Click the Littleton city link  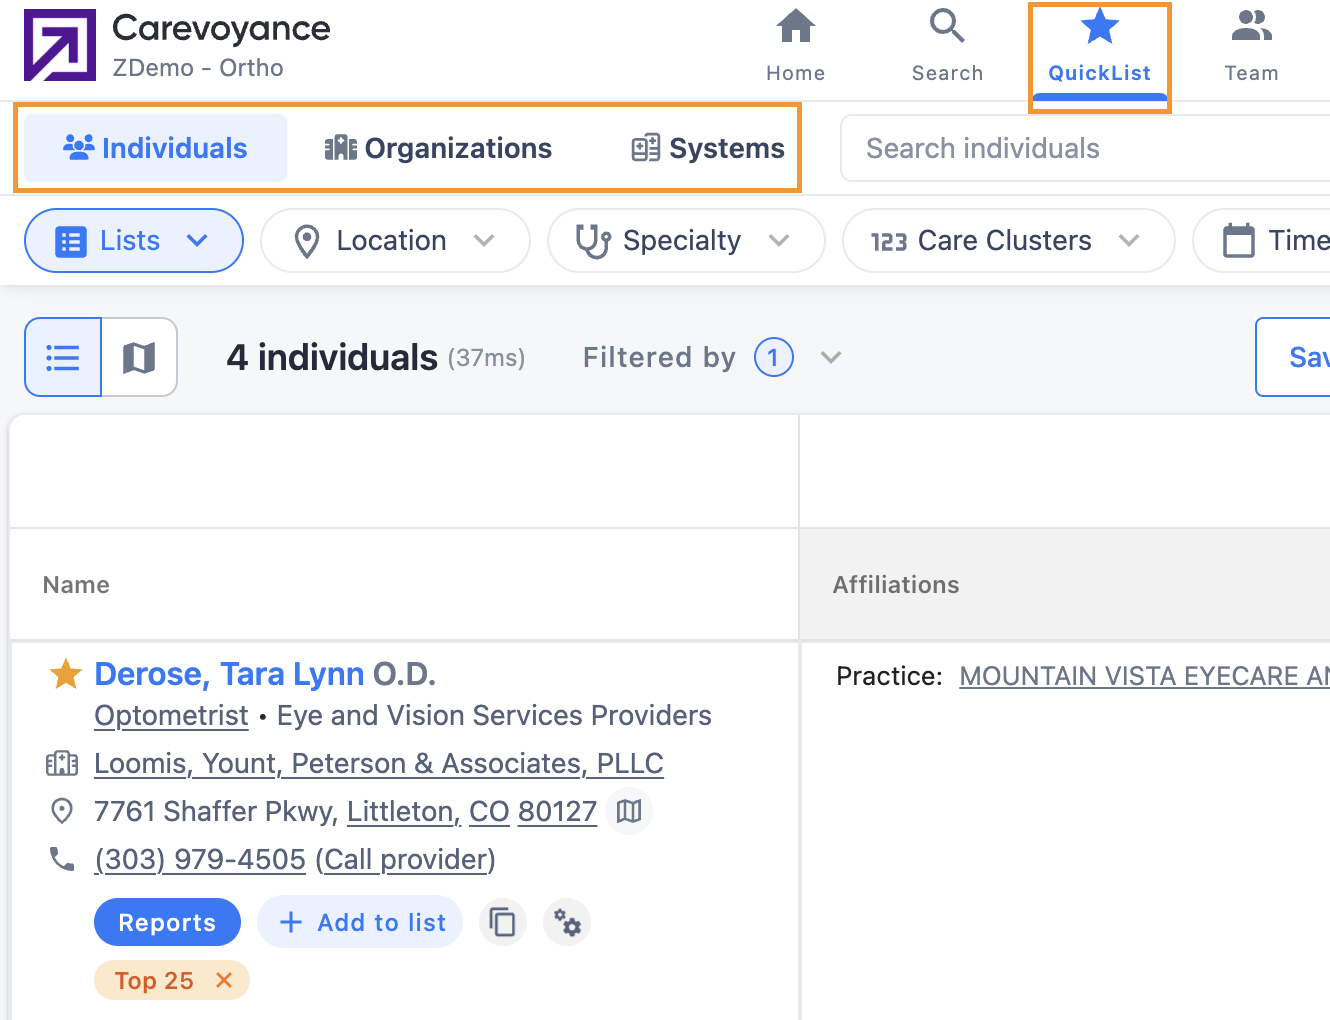[x=404, y=811]
